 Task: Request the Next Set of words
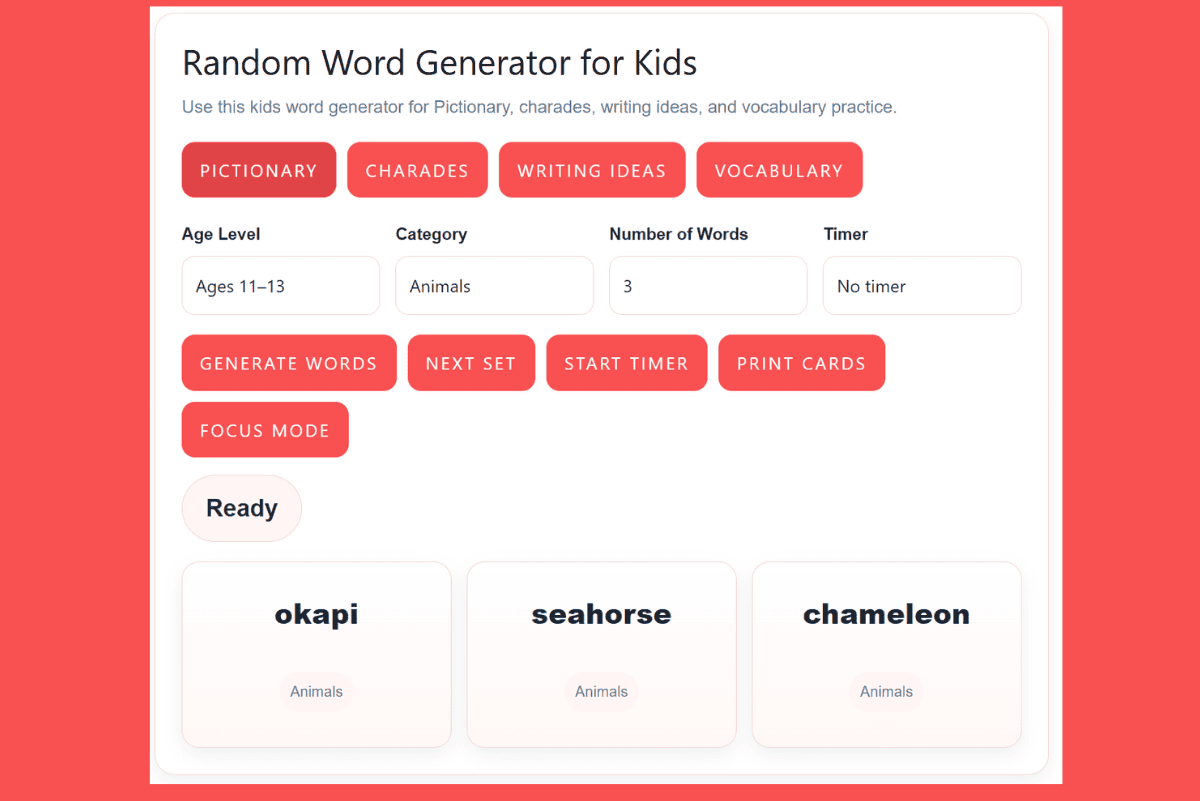(471, 363)
